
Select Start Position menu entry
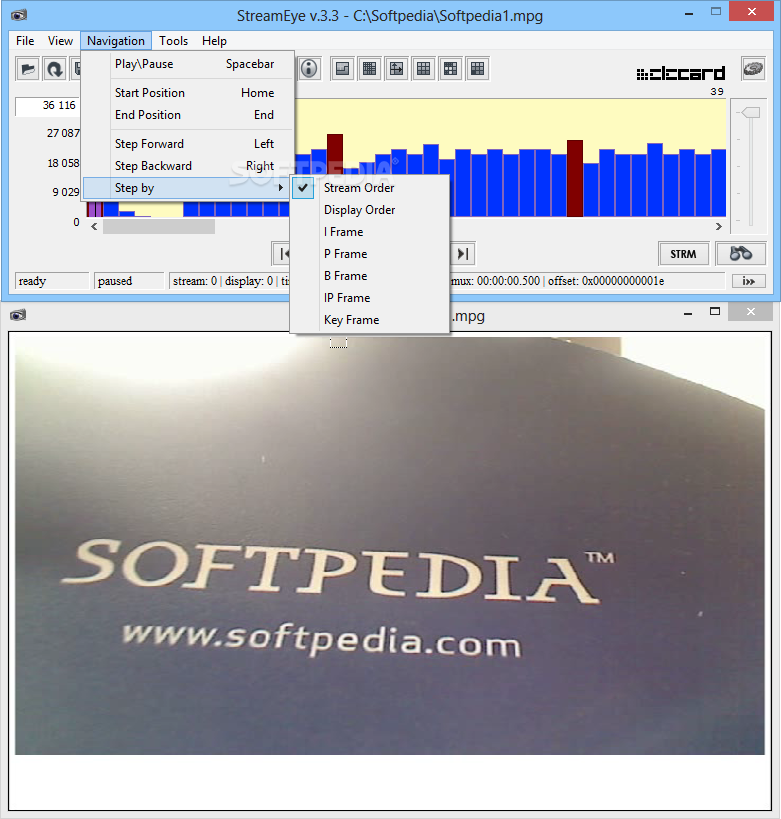pyautogui.click(x=187, y=93)
